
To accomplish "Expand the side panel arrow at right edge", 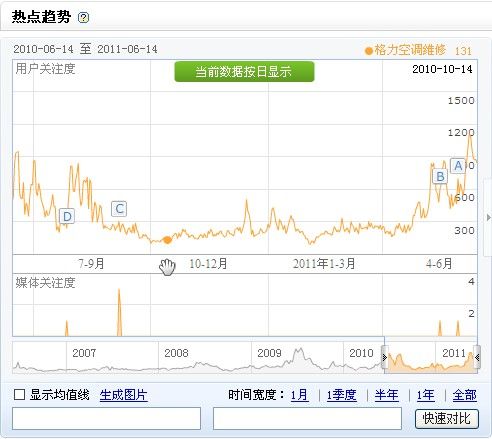I will point(488,217).
